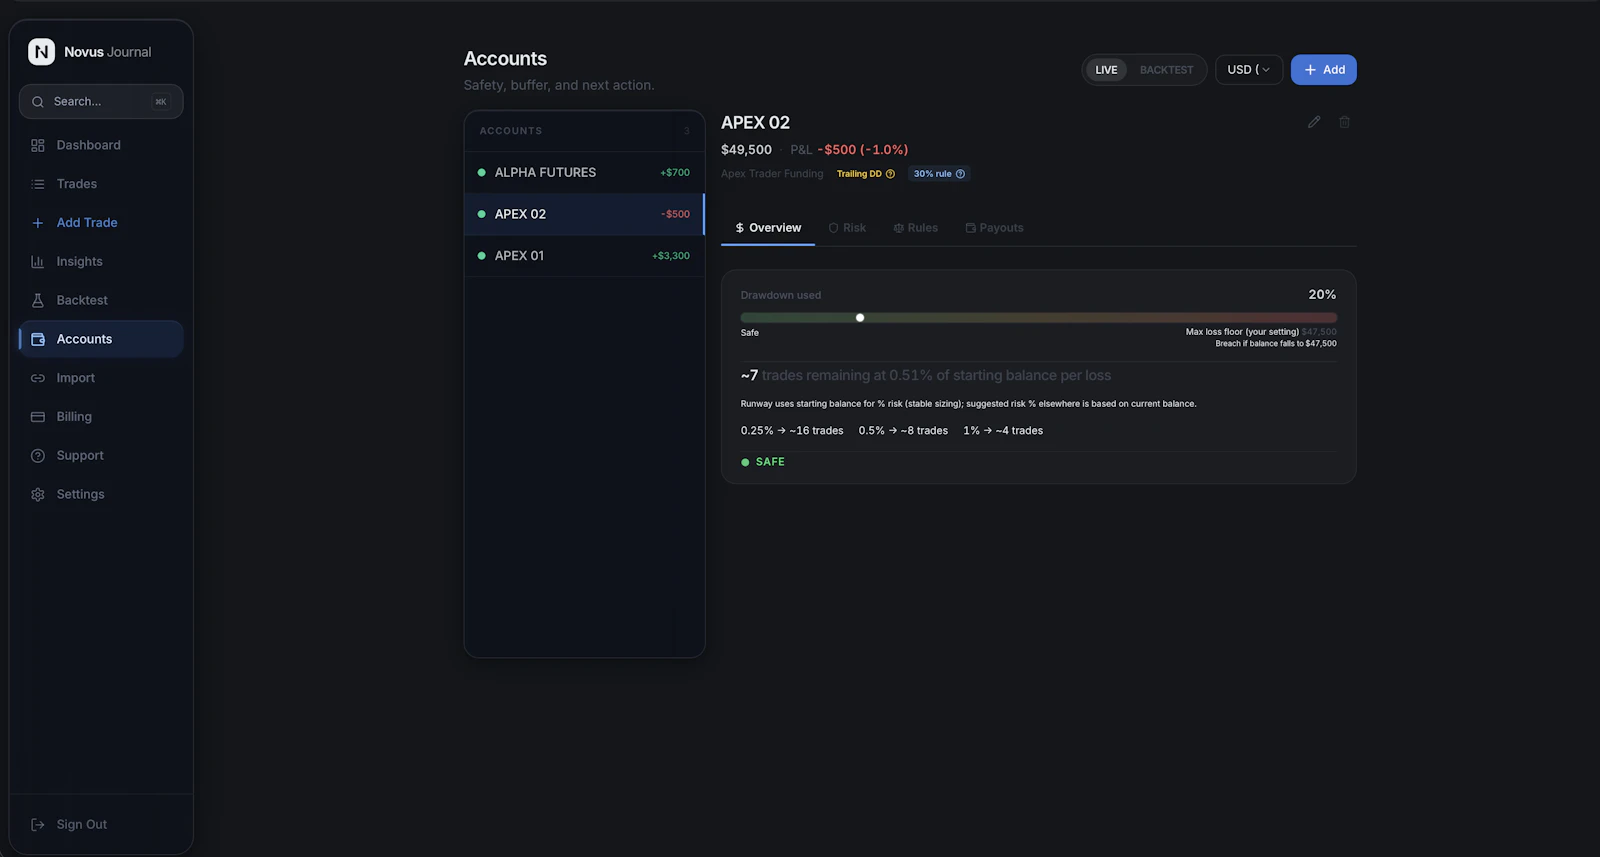Delete APEX 02 with trash icon

tap(1345, 122)
